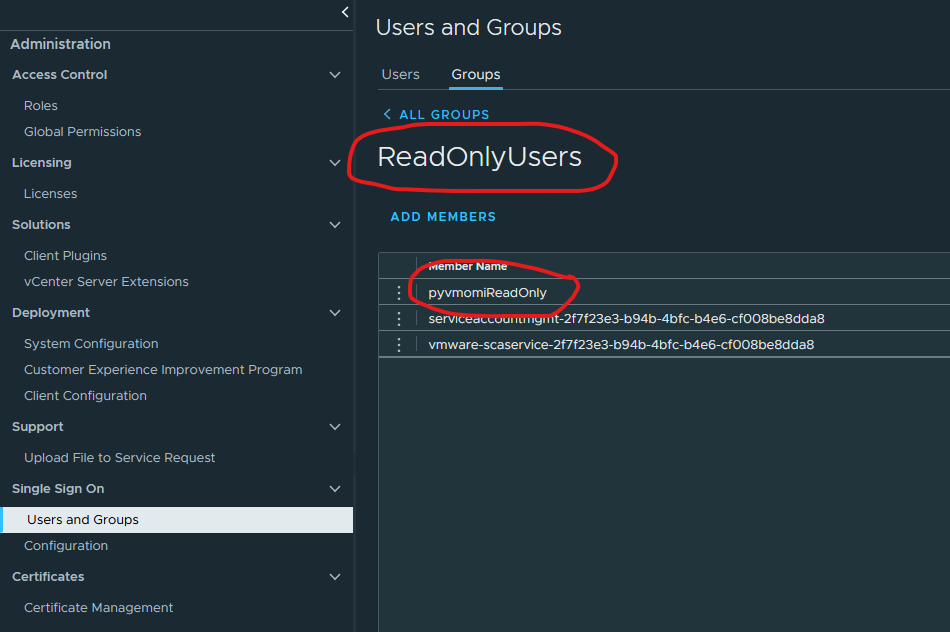Select Users and Groups in sidebar
This screenshot has height=632, width=950.
pyautogui.click(x=176, y=520)
